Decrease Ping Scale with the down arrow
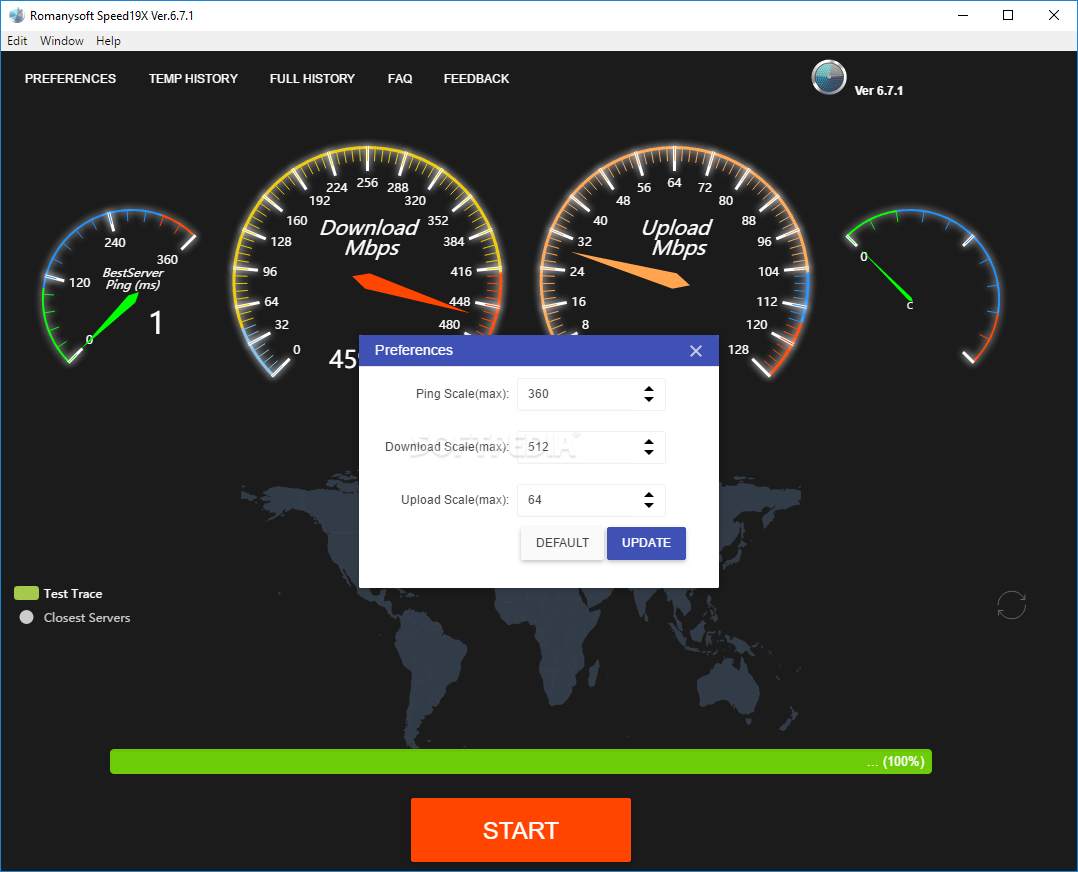Viewport: 1078px width, 872px height. (648, 399)
